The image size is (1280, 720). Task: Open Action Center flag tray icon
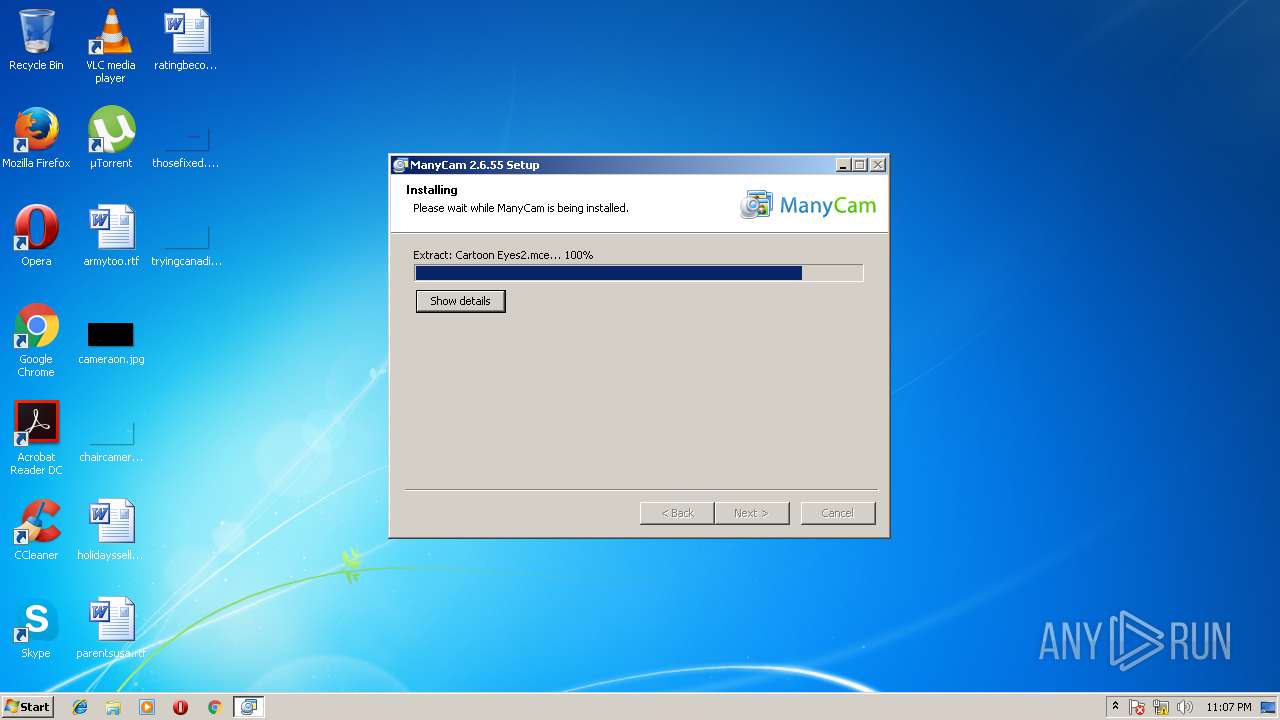pos(1137,707)
